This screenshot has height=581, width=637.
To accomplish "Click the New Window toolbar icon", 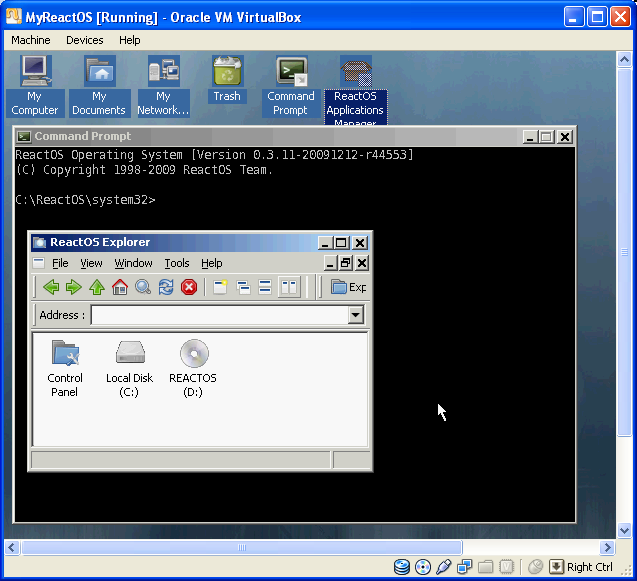I will pos(220,287).
